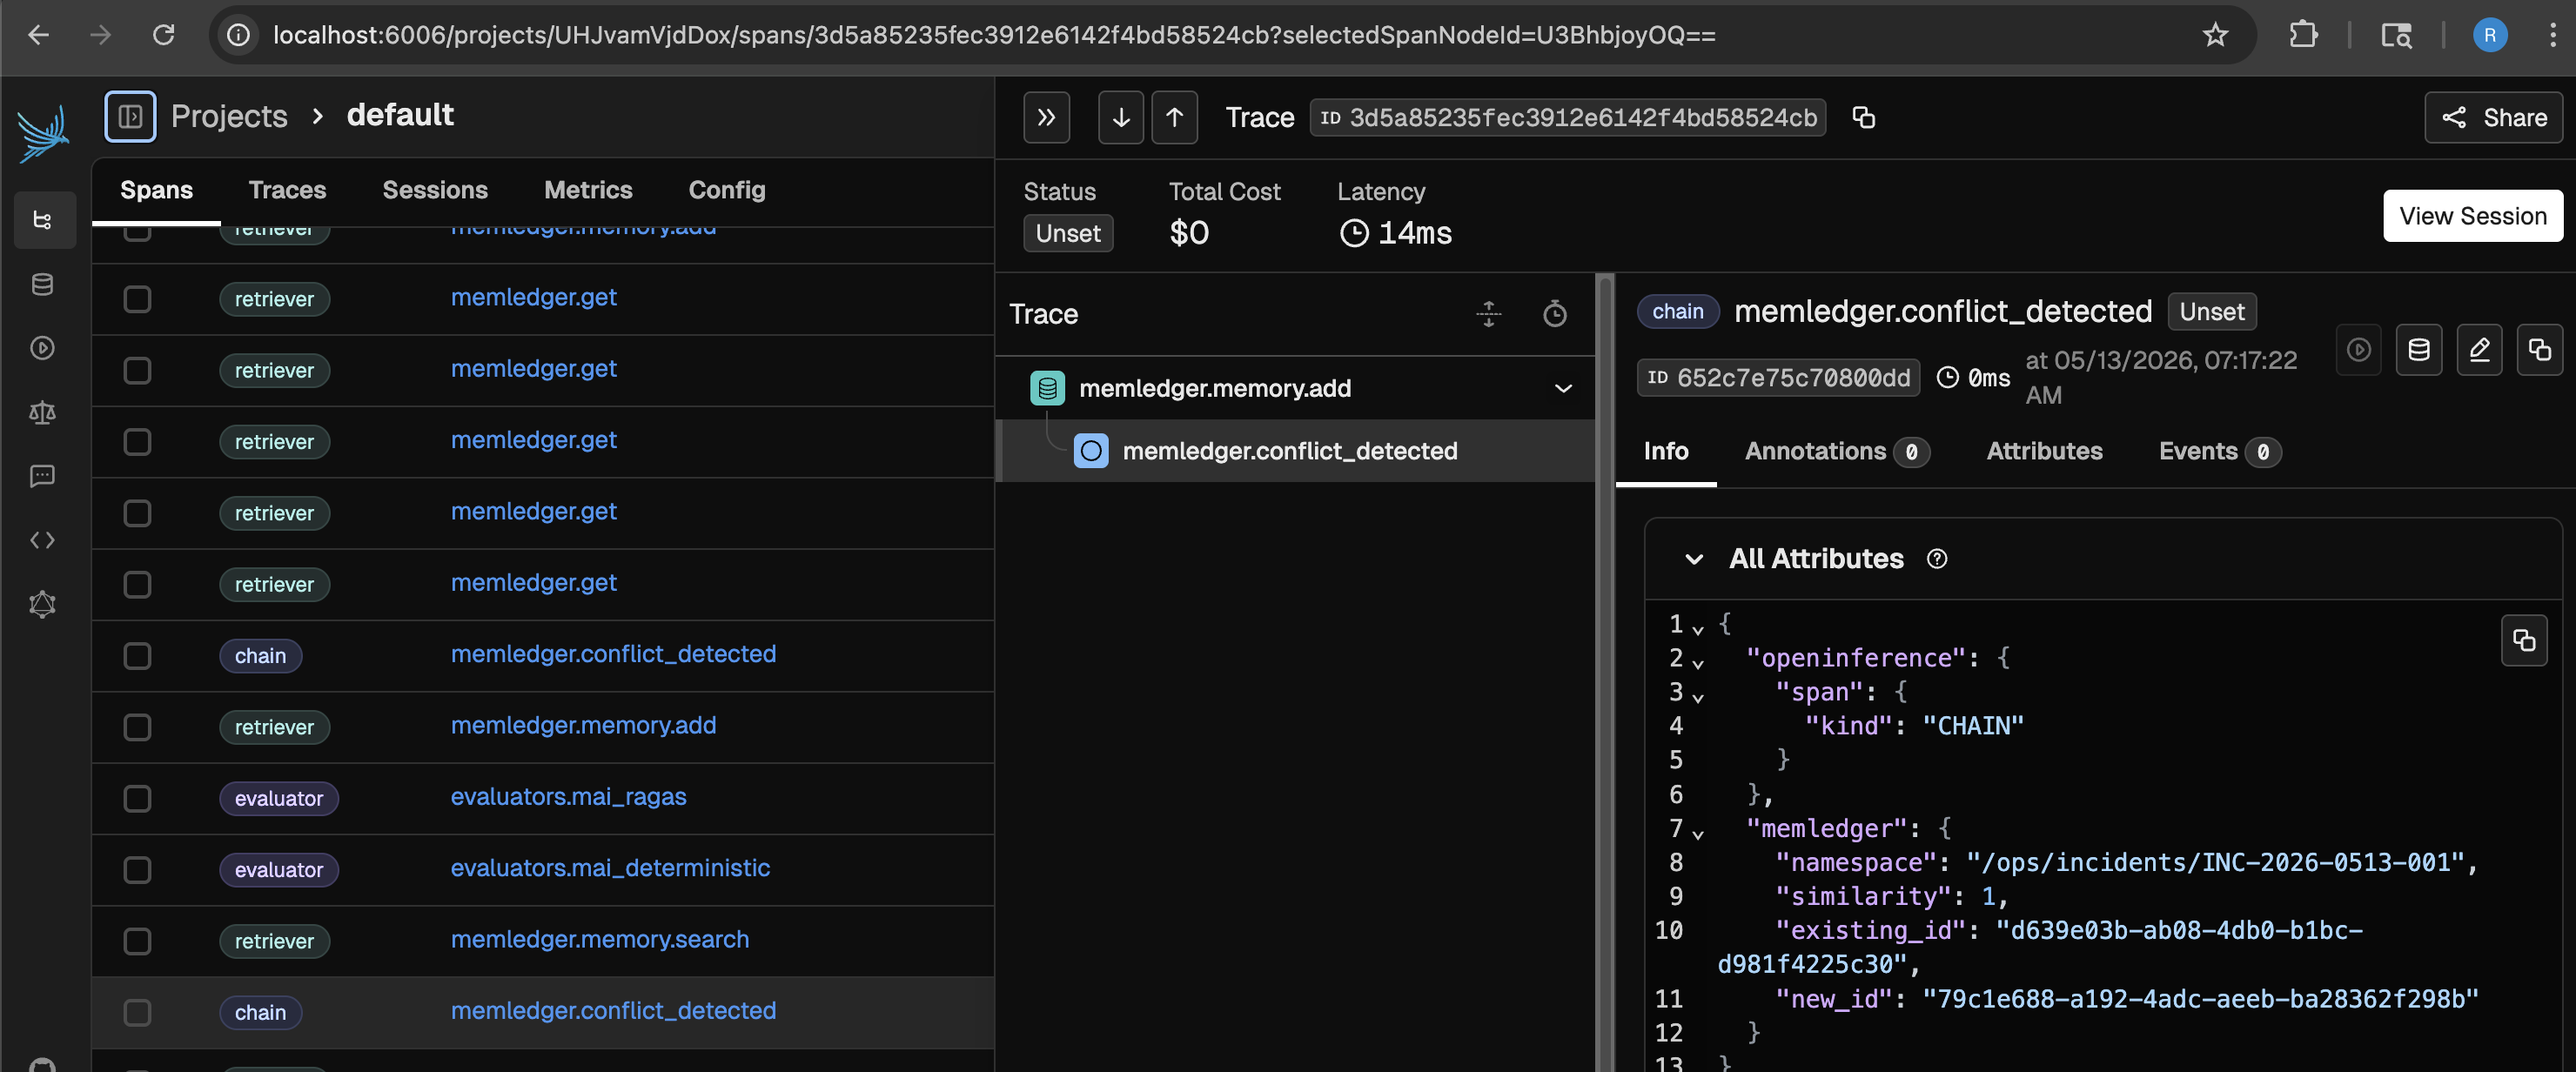Screen dimensions: 2576x1072
Task: Add span to dataset icon
Action: (2419, 350)
